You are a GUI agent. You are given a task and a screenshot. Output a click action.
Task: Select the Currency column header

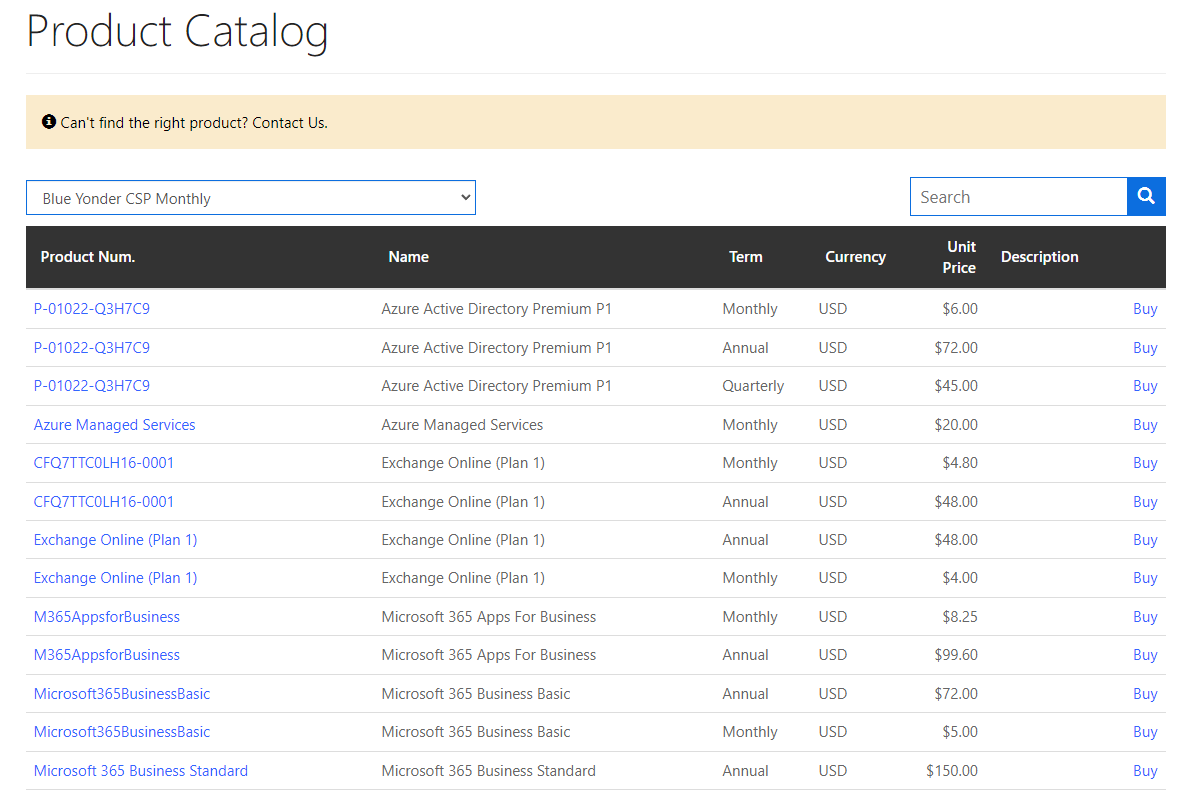[855, 257]
